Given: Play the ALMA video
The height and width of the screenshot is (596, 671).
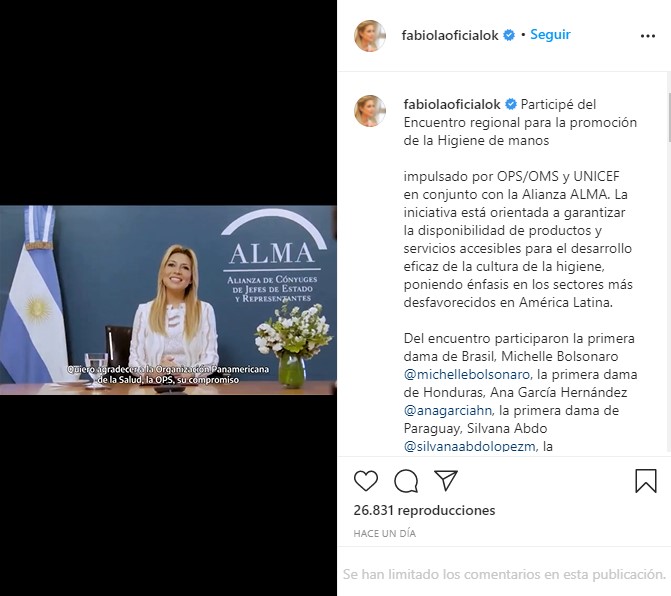Looking at the screenshot, I should [x=168, y=300].
